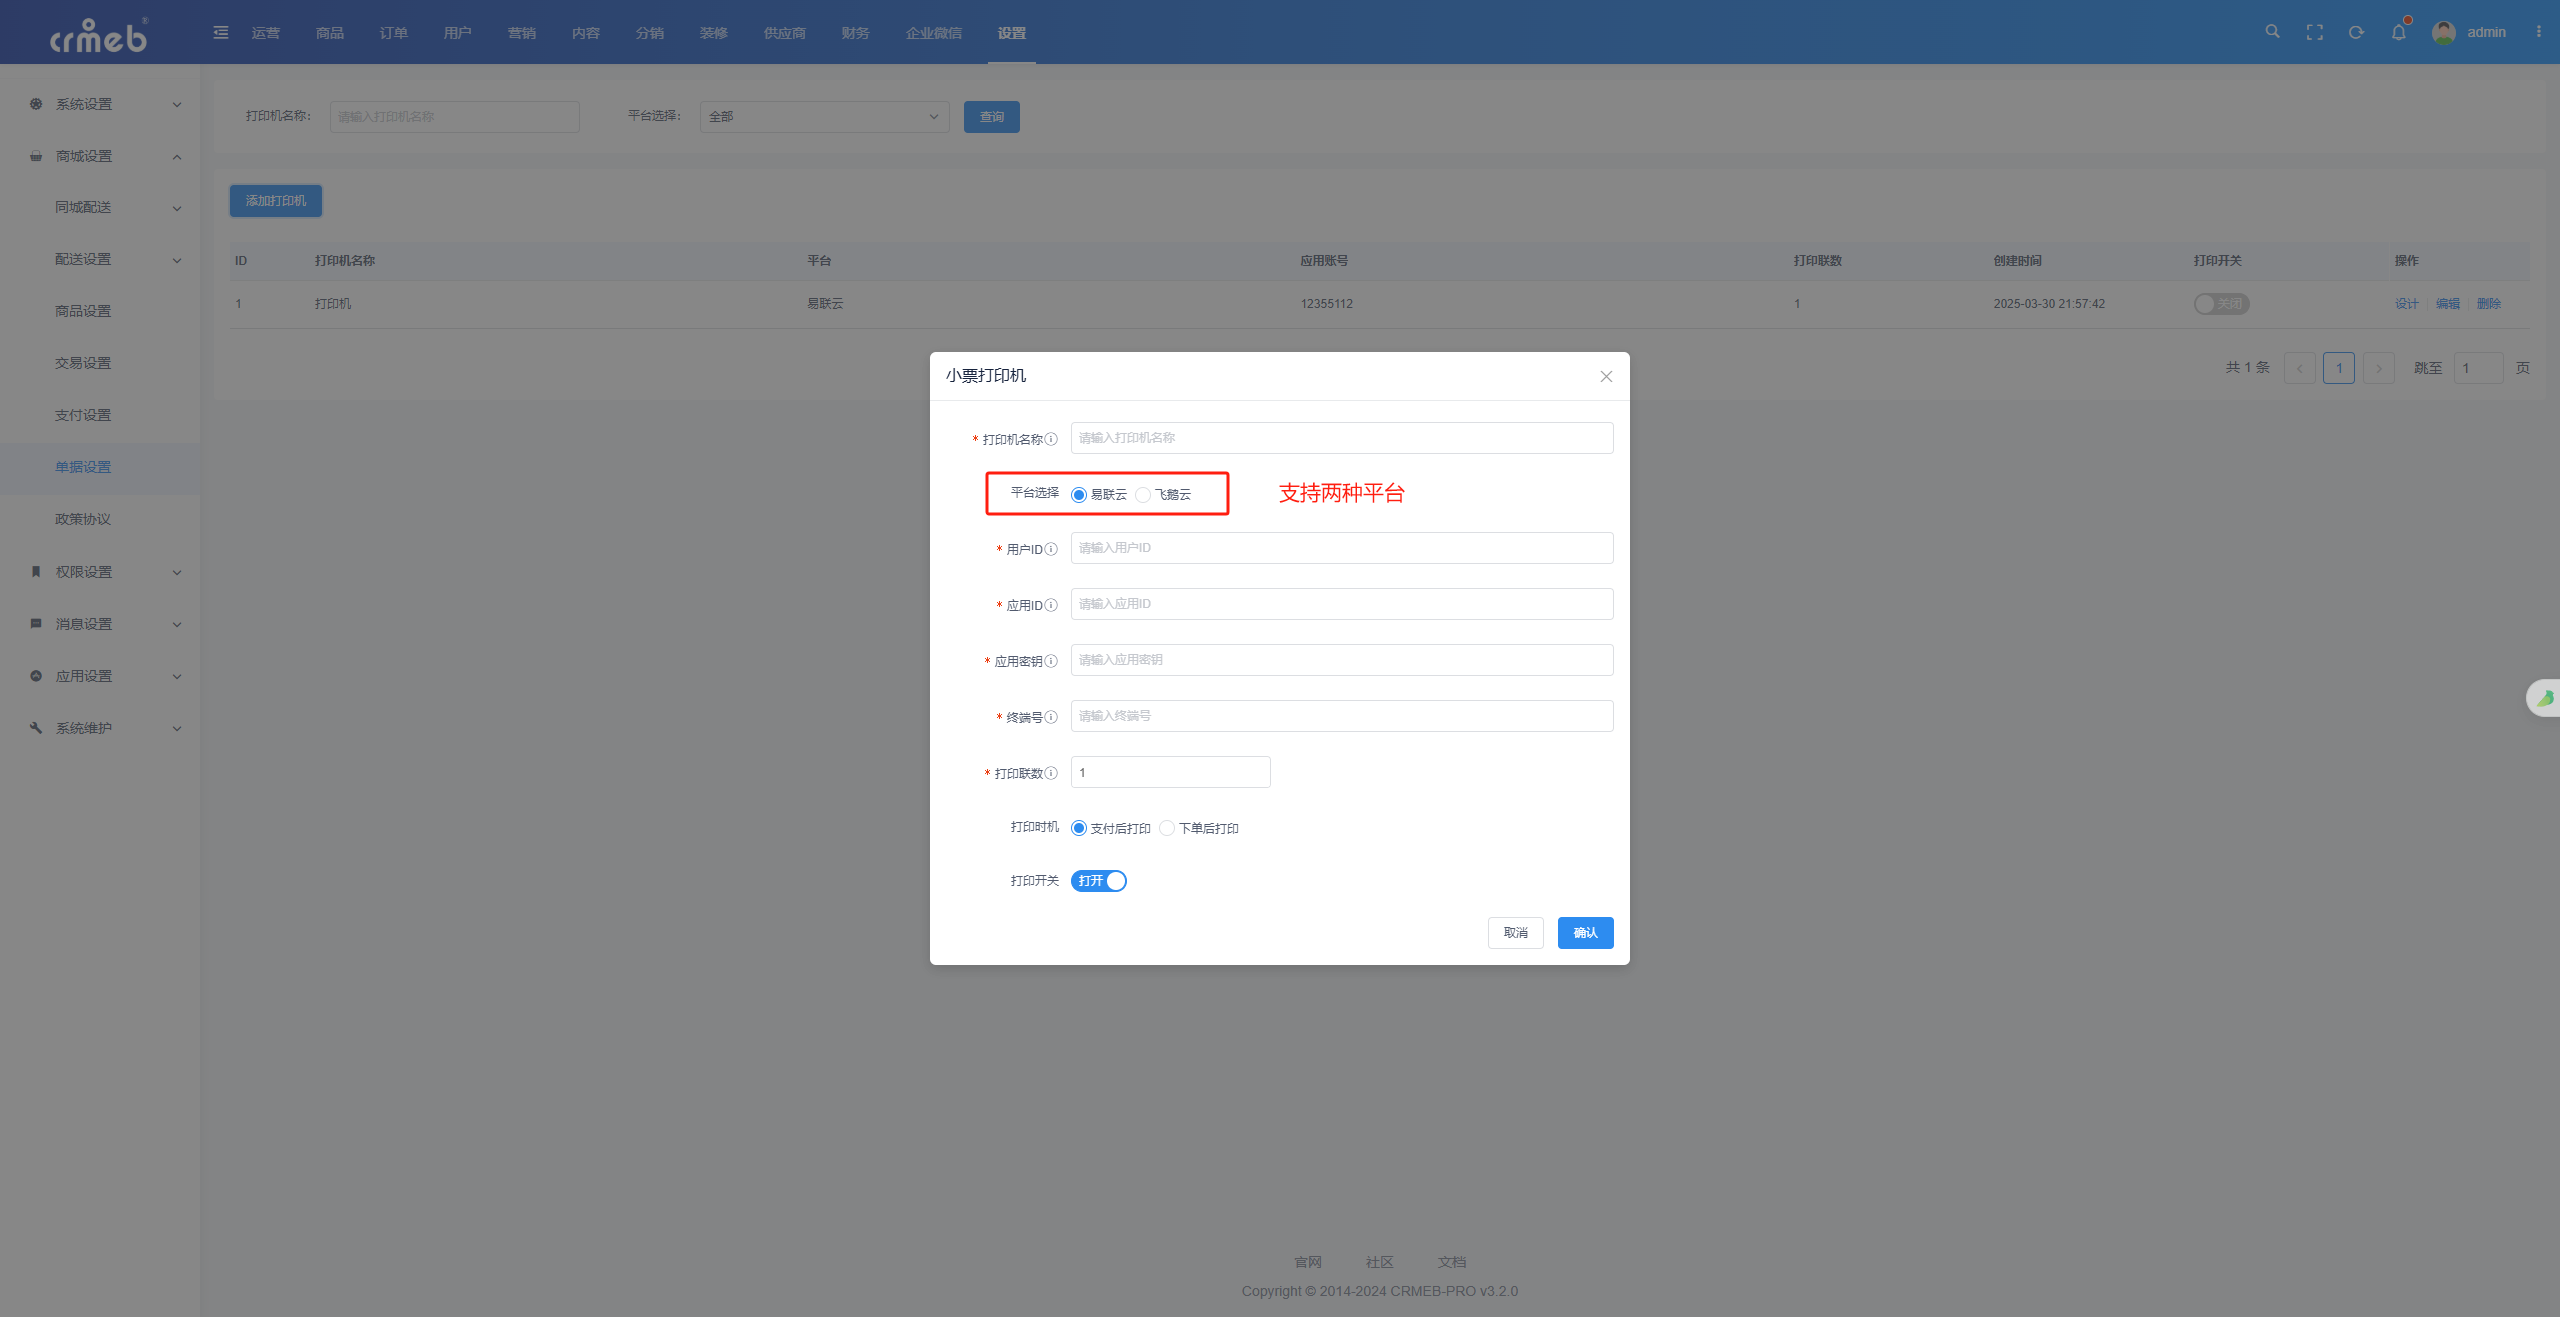Toggle fullscreen mode icon in header

[2314, 32]
